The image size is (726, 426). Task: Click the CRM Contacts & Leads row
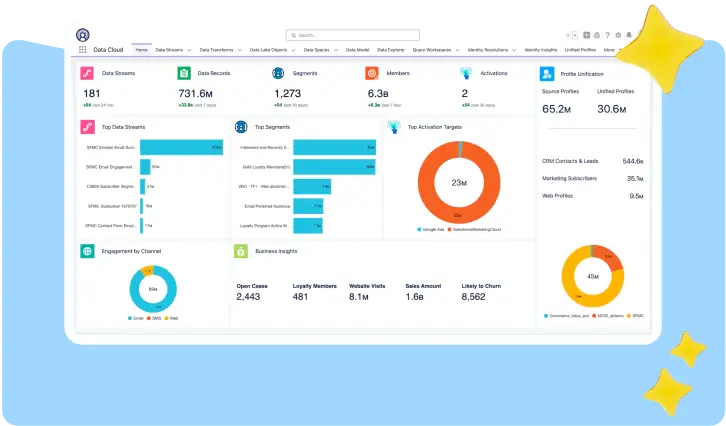click(593, 161)
